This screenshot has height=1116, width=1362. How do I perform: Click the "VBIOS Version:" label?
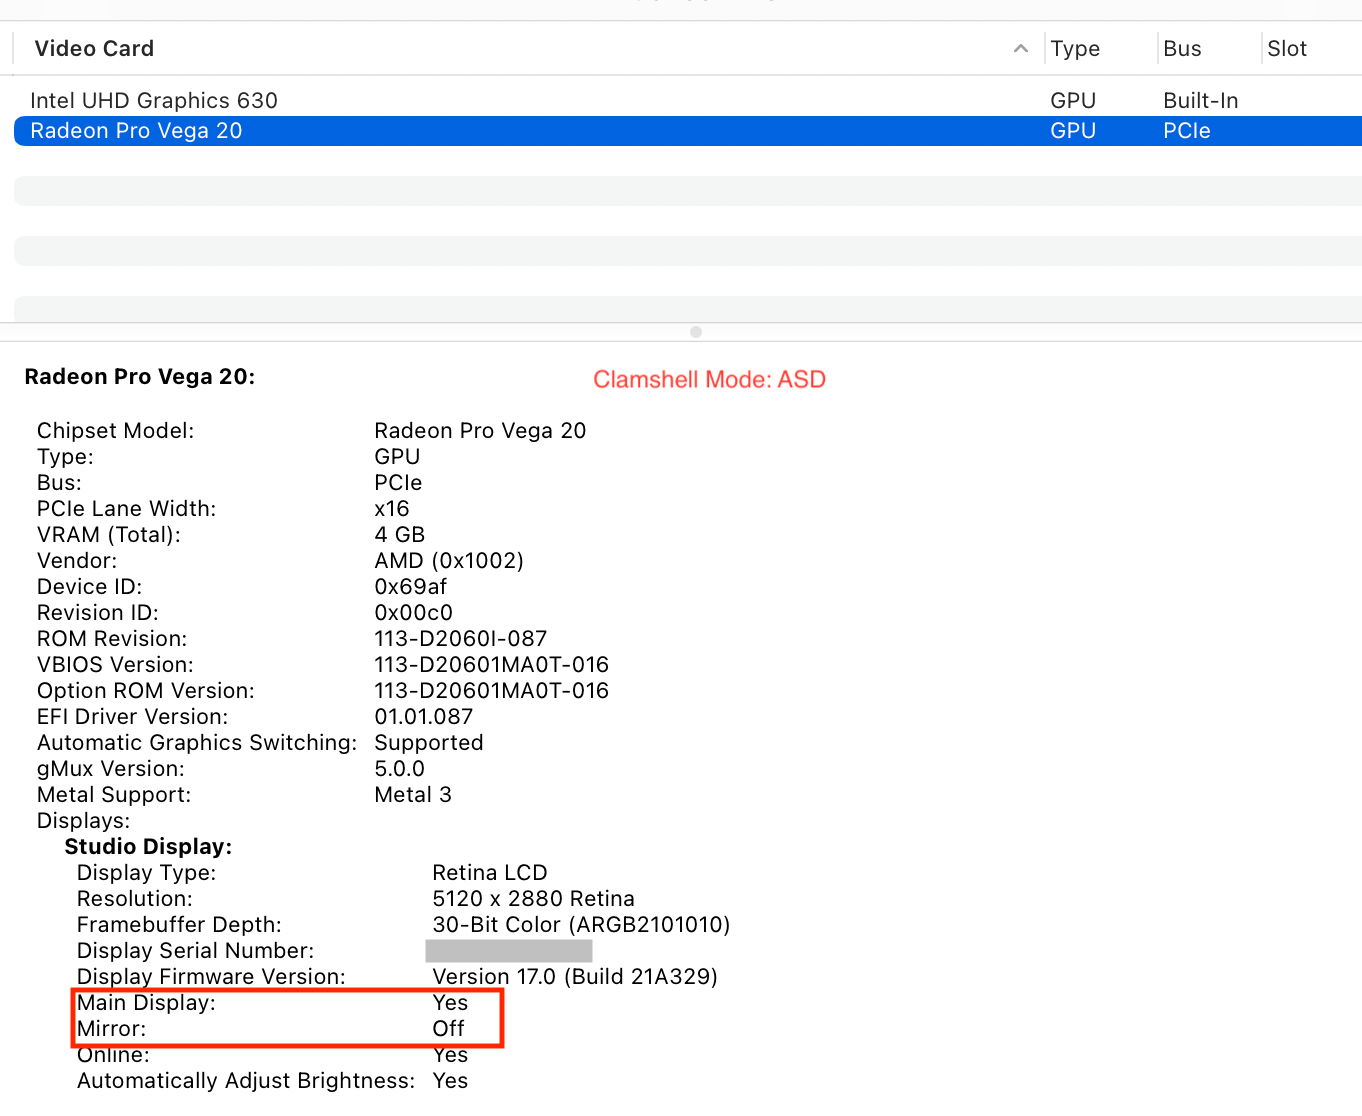[115, 665]
